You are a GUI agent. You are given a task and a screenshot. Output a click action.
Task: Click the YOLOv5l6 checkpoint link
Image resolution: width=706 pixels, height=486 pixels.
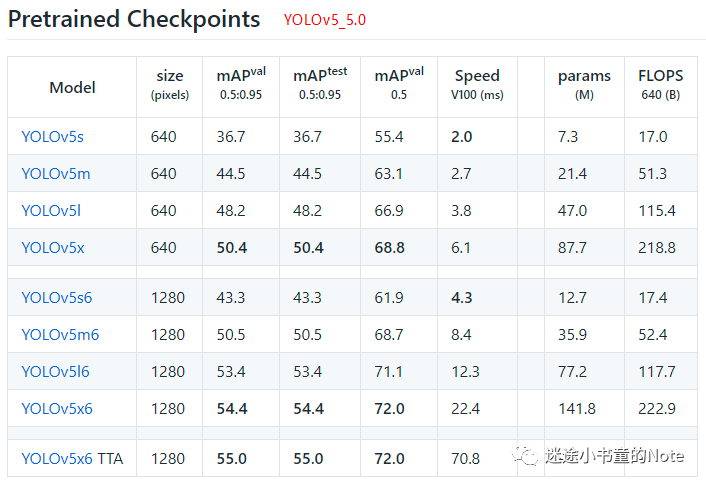[x=55, y=372]
